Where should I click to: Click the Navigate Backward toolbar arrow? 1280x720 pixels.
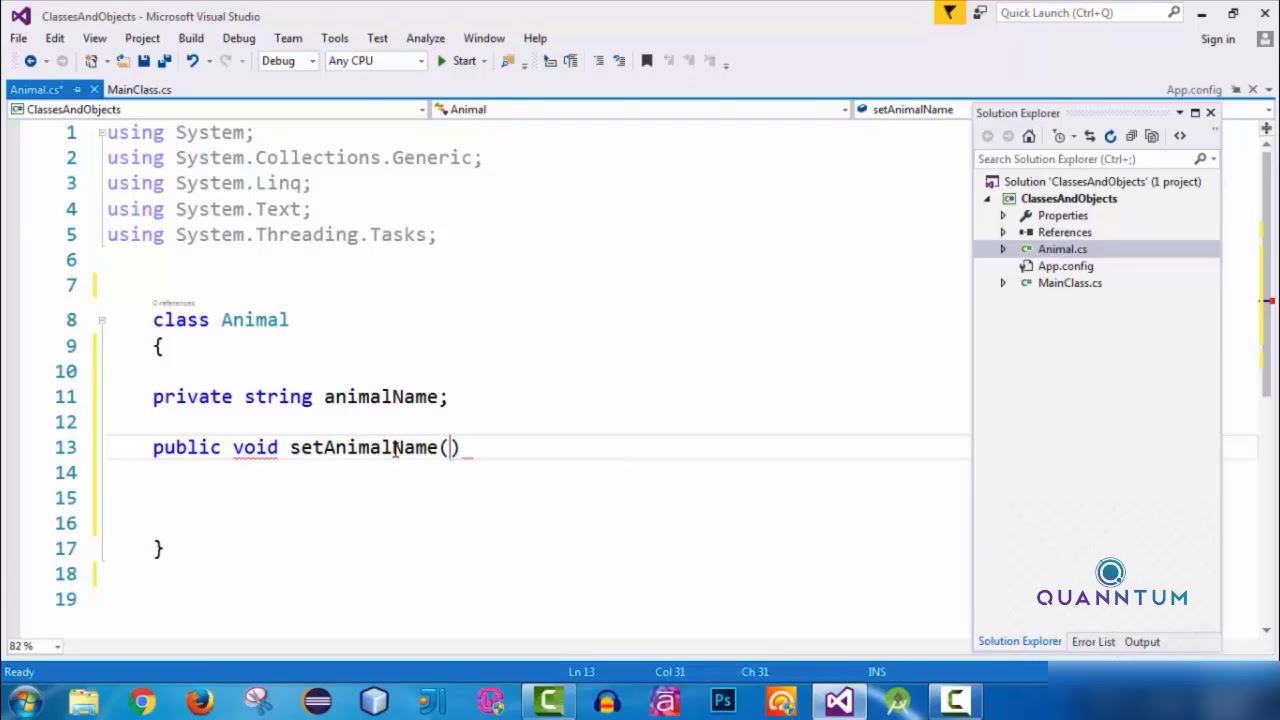point(30,61)
